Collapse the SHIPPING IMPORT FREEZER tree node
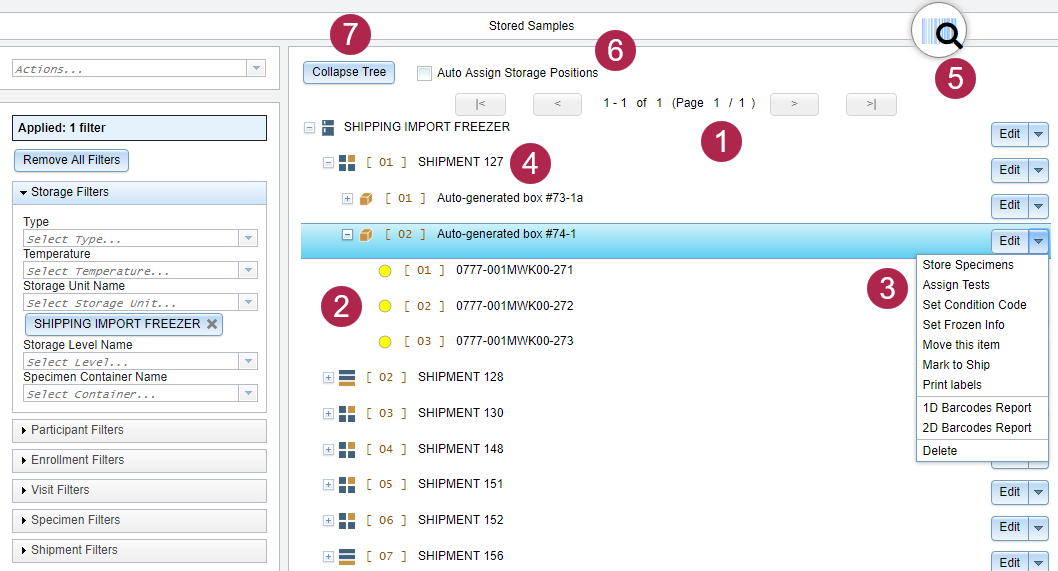 tap(309, 128)
